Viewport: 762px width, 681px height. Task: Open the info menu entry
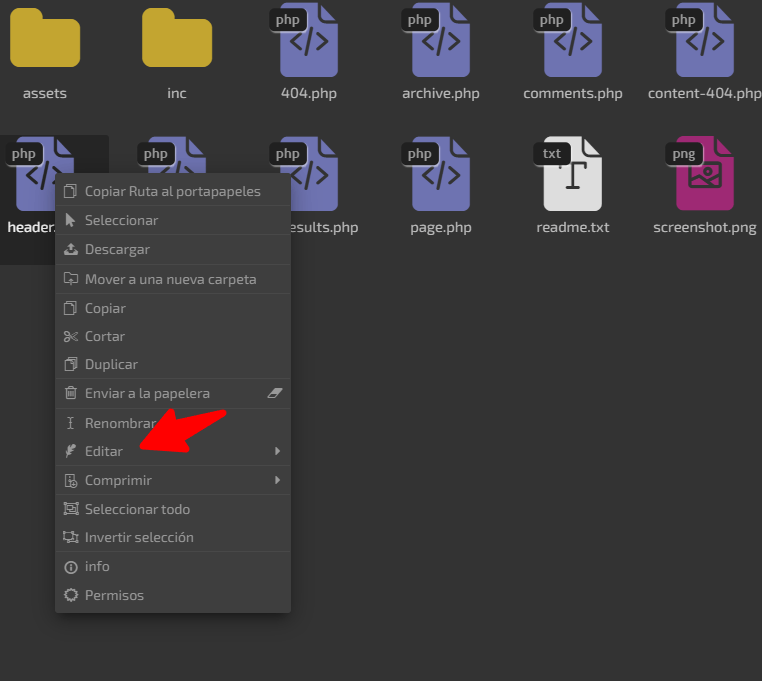click(x=173, y=567)
